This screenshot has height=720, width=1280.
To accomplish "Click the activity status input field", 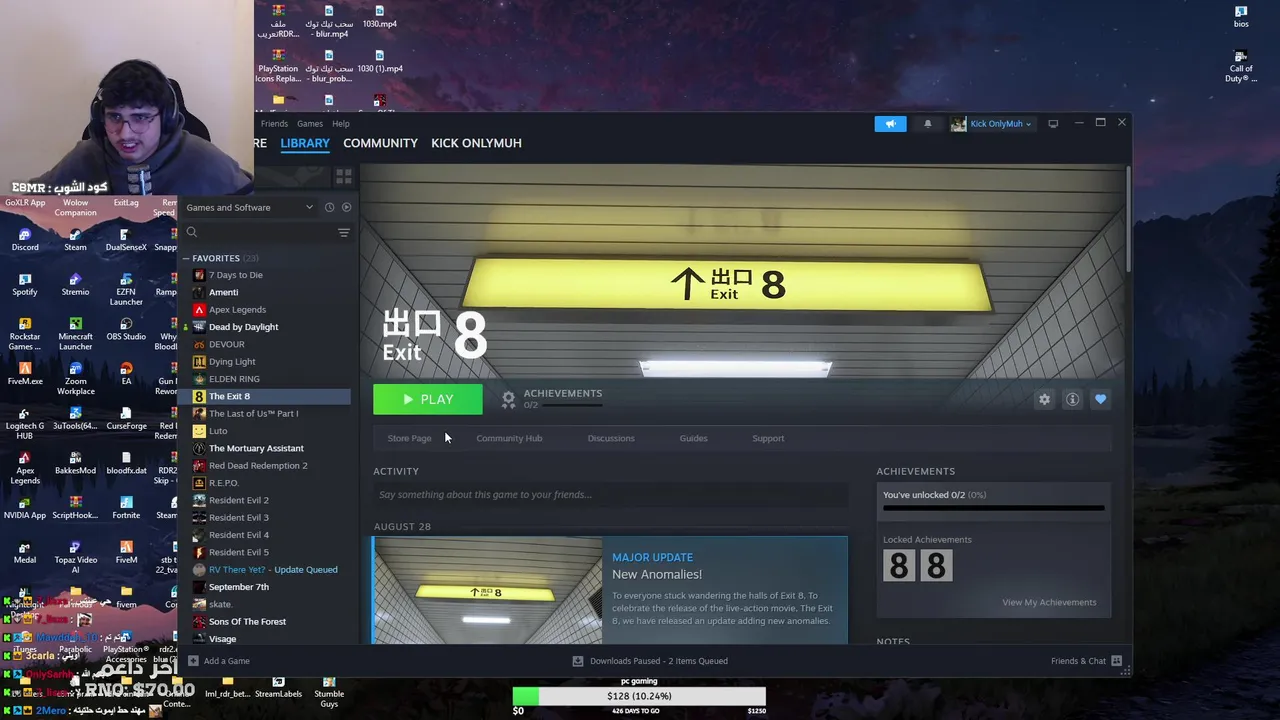I will 610,495.
